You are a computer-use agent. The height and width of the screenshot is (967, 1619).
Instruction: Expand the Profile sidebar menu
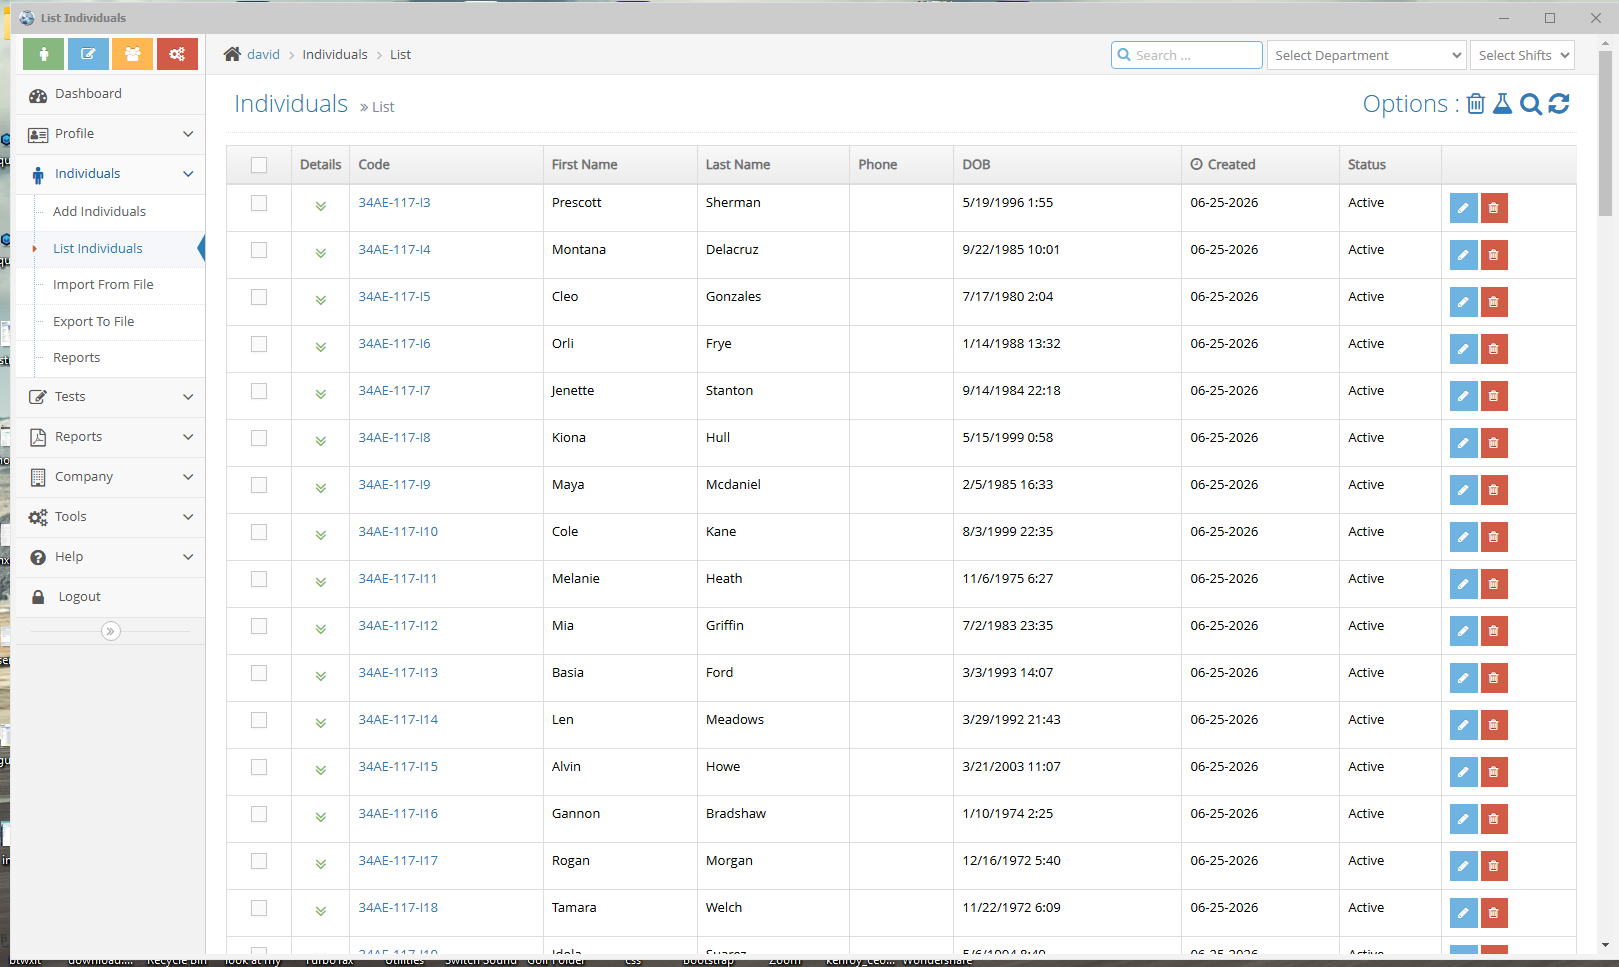point(111,134)
